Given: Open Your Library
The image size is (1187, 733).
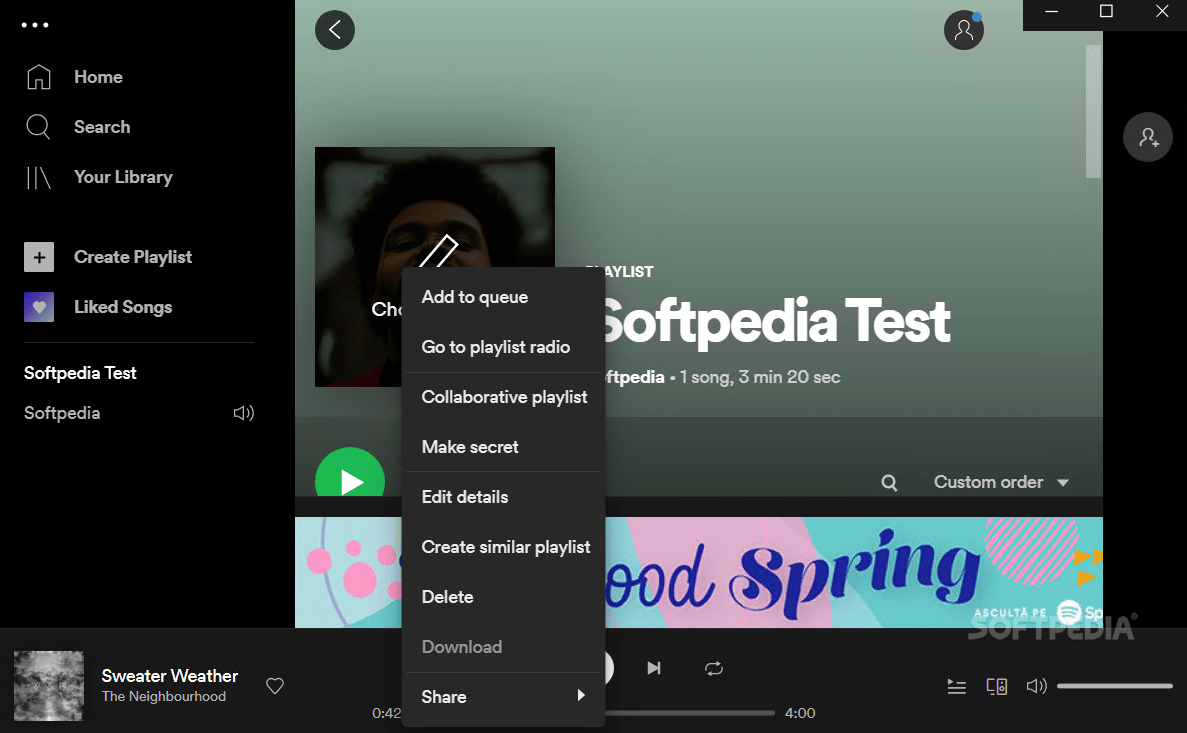Looking at the screenshot, I should (122, 177).
